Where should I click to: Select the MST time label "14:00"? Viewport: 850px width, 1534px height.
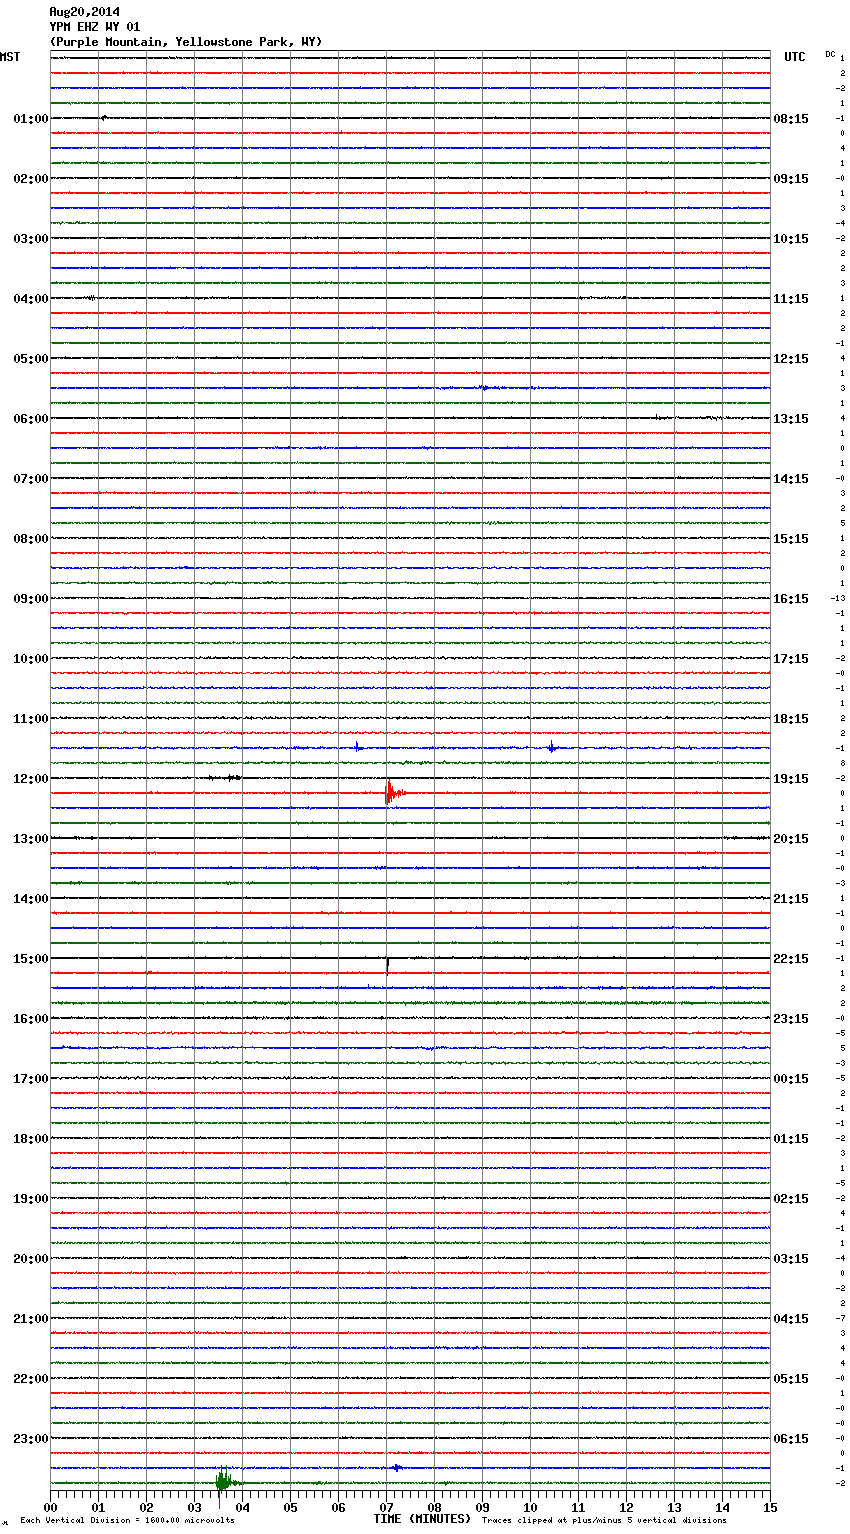click(31, 899)
